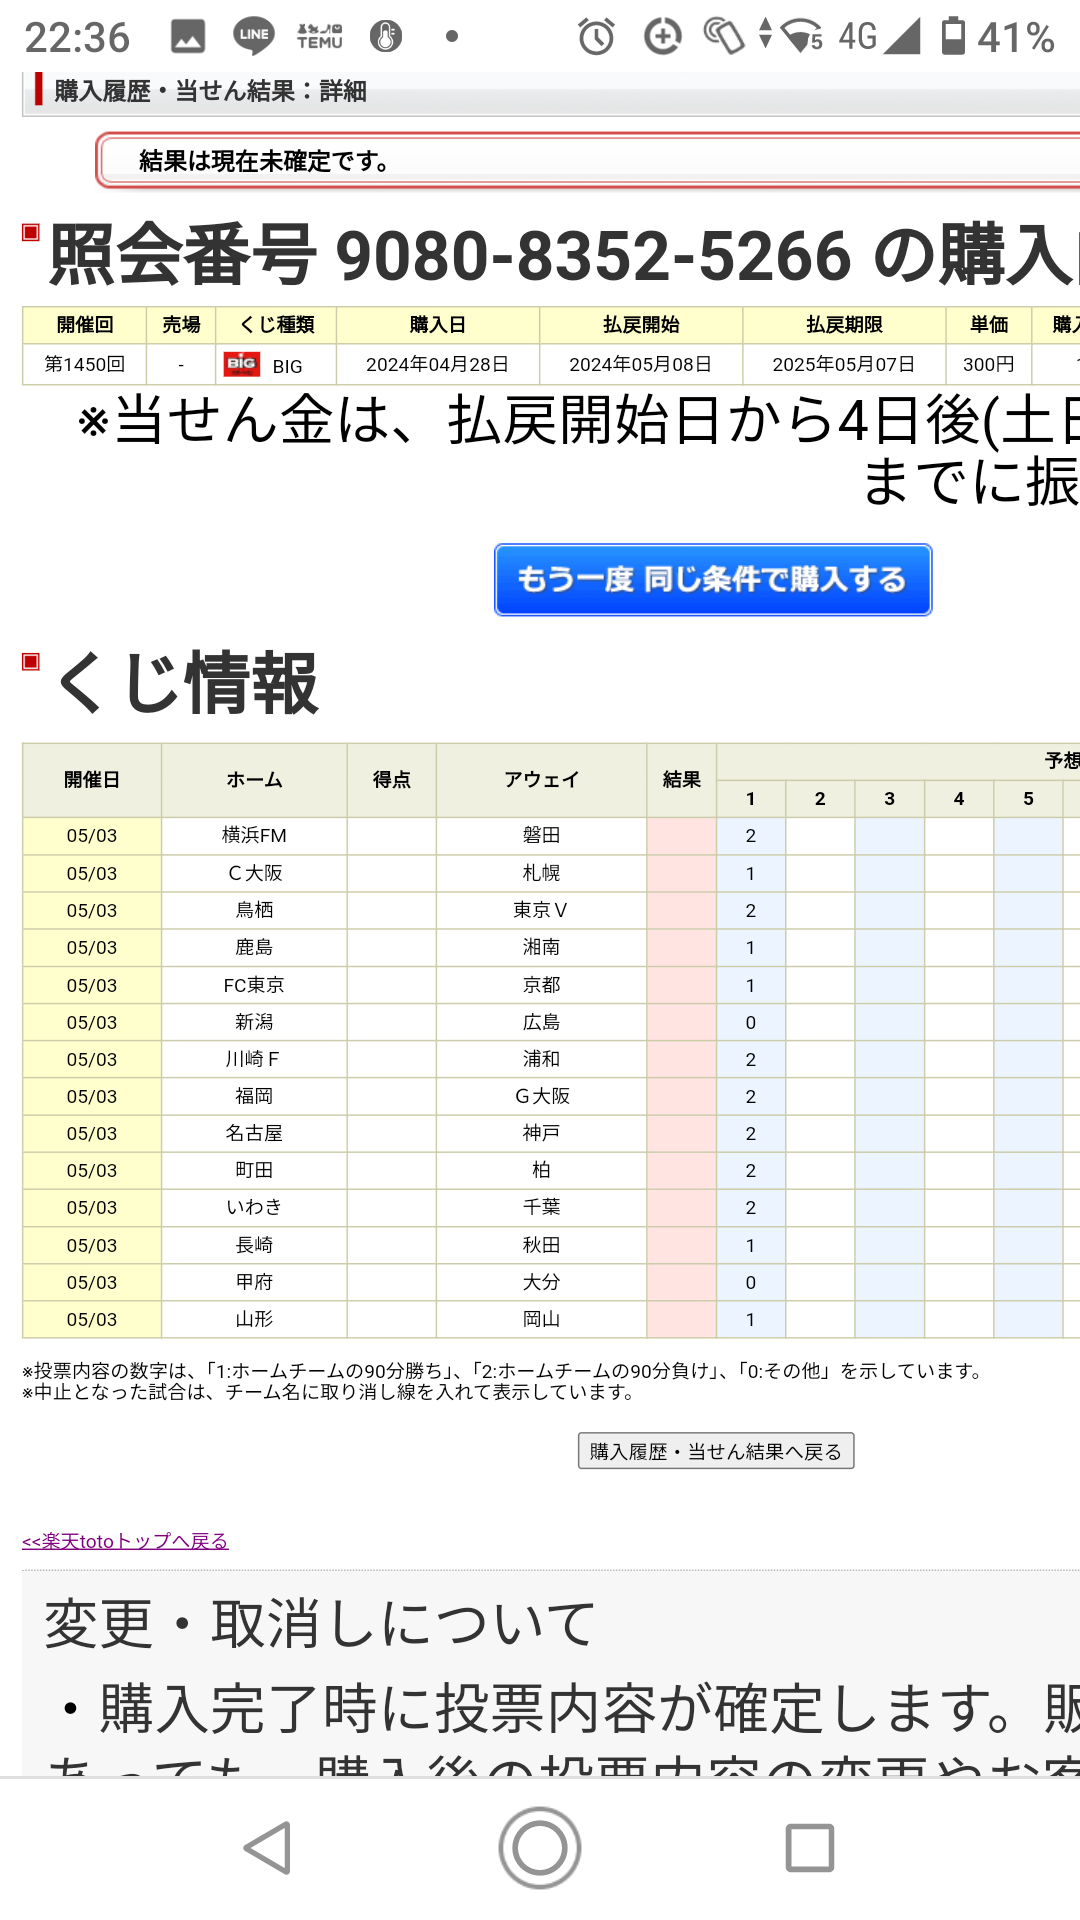Select away team 秋田
This screenshot has width=1080, height=1920.
pyautogui.click(x=541, y=1245)
